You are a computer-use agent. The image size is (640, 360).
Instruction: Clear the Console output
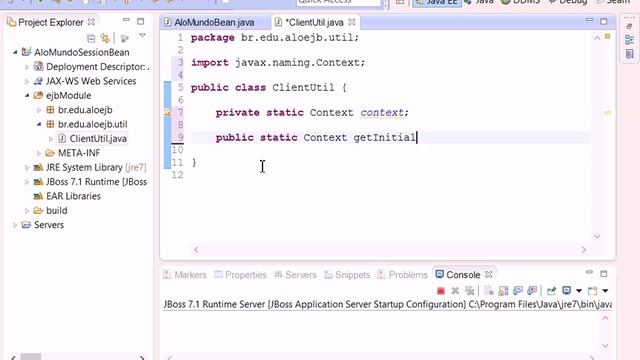[x=489, y=291]
